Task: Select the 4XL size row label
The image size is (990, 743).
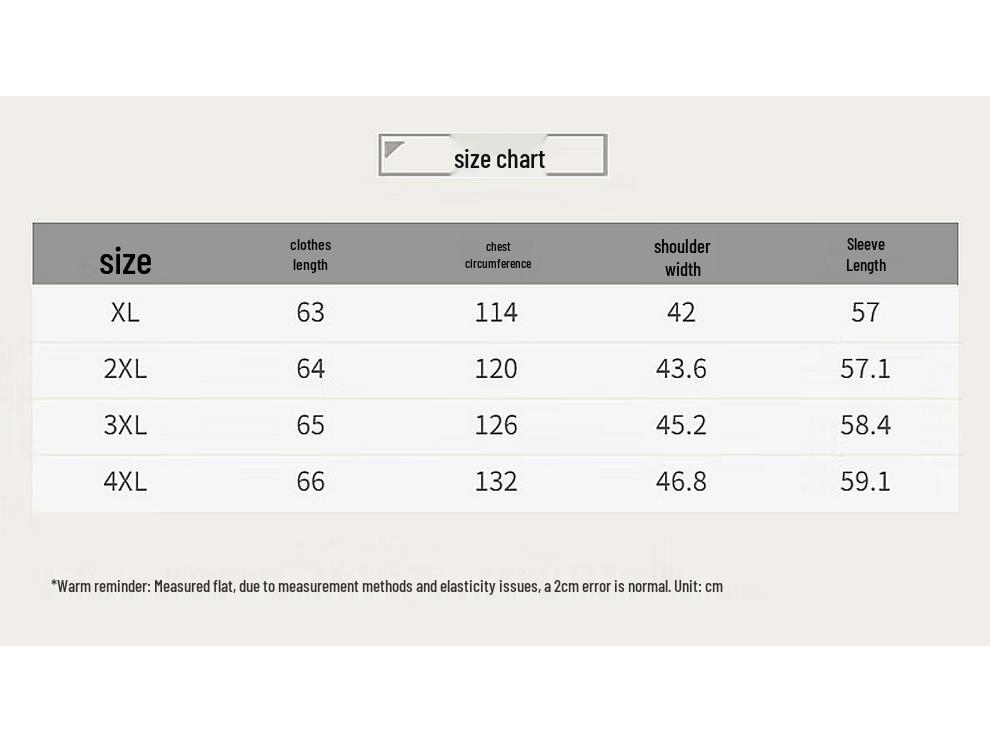Action: [125, 481]
